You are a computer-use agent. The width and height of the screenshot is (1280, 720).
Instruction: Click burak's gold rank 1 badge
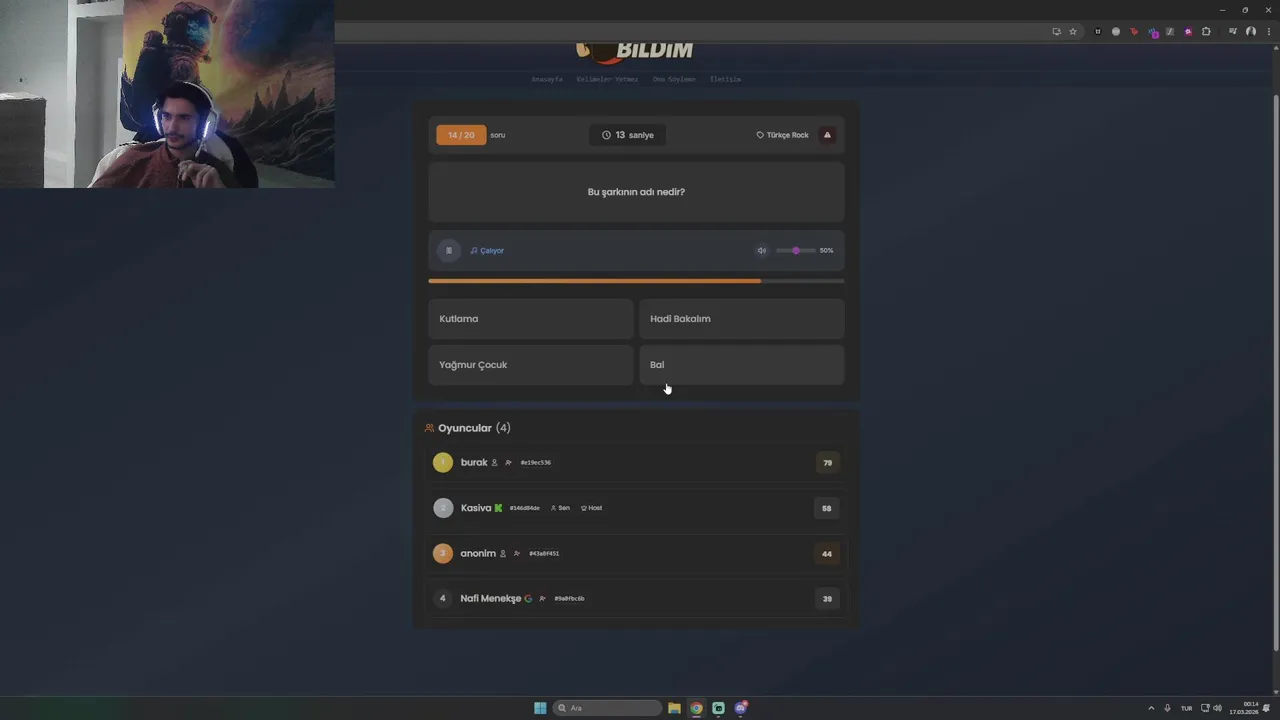tap(443, 462)
